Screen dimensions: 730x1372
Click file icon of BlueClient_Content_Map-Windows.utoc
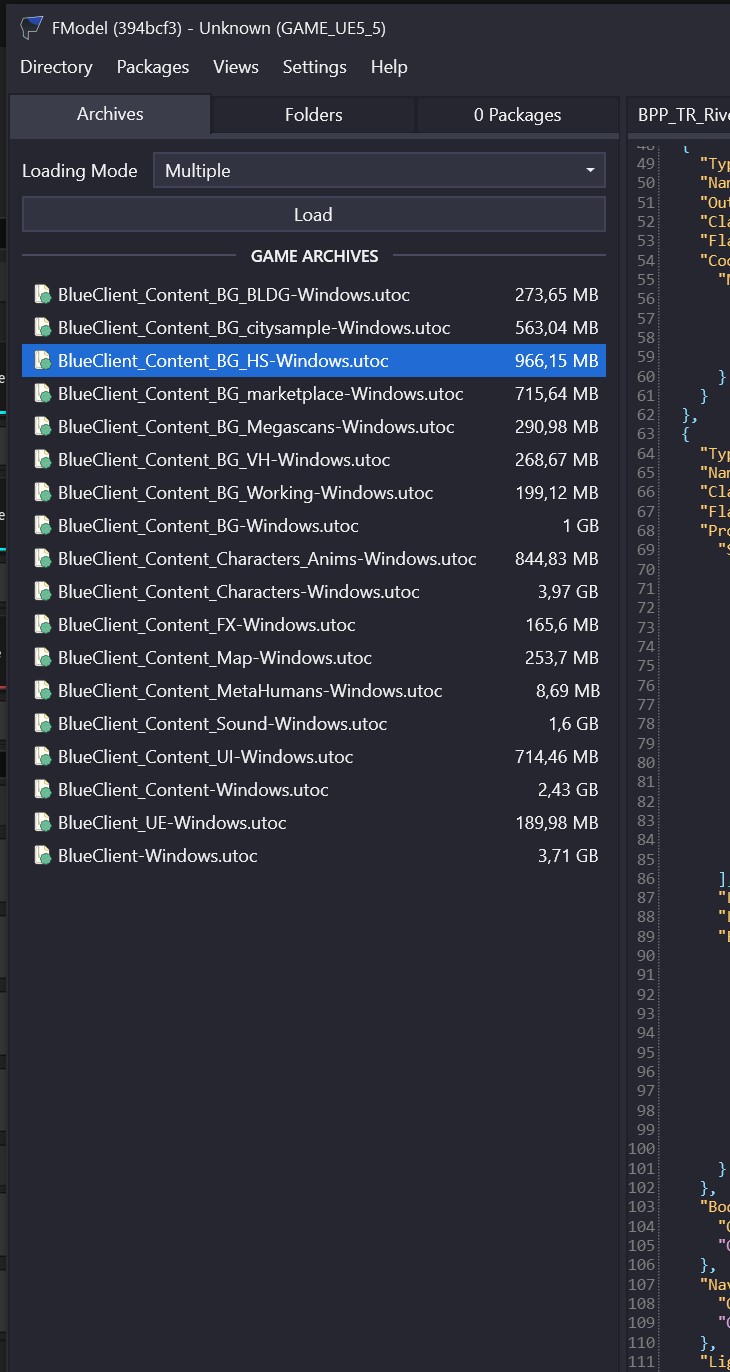pos(42,658)
